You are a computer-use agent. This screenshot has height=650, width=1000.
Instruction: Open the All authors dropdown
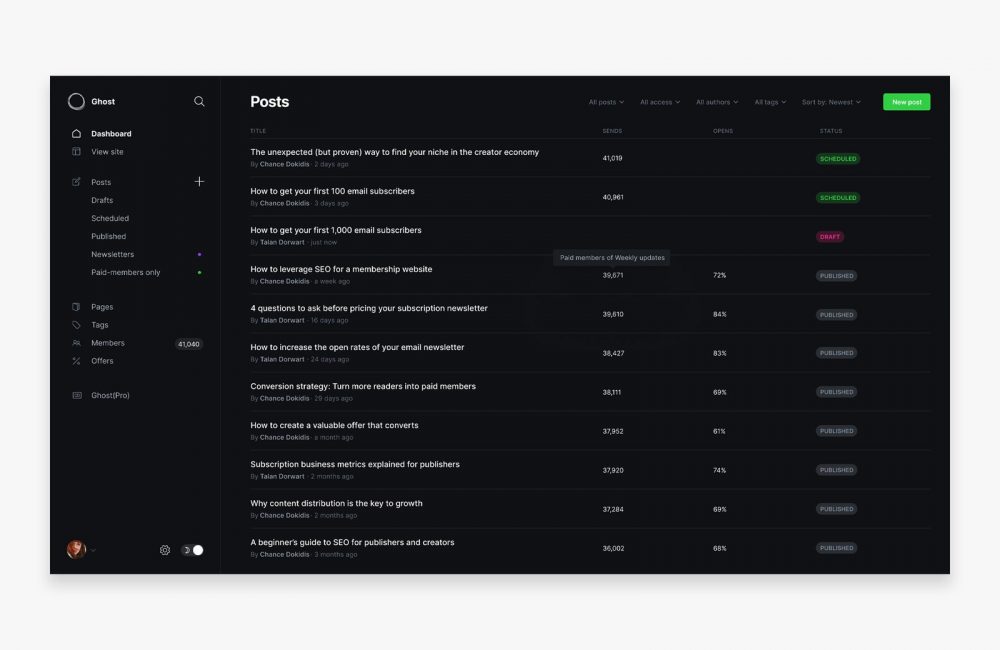tap(717, 102)
